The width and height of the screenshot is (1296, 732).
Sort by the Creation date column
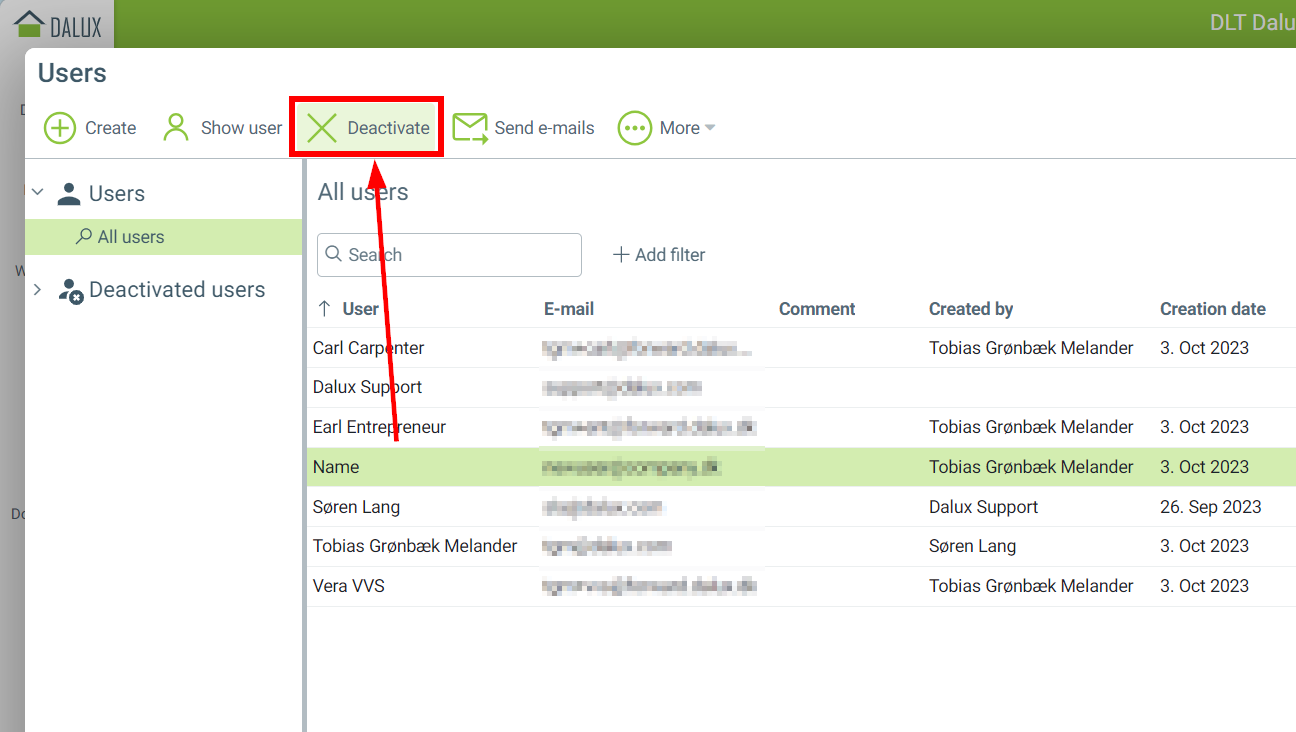click(x=1212, y=309)
